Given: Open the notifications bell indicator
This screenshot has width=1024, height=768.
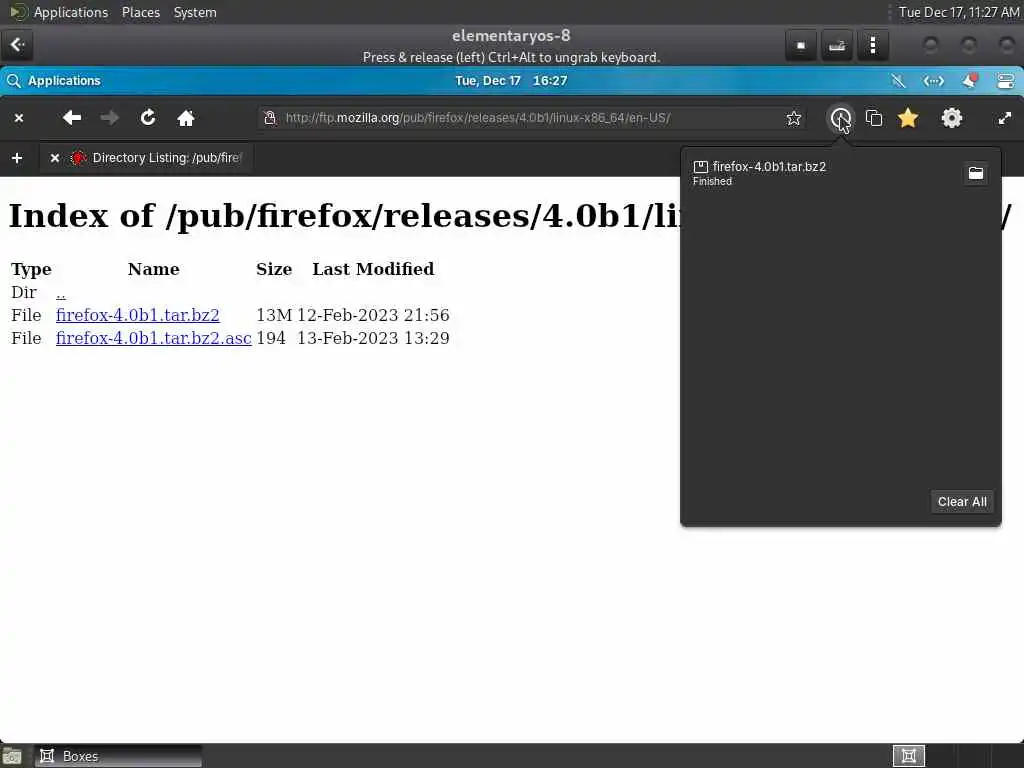Looking at the screenshot, I should [x=970, y=80].
